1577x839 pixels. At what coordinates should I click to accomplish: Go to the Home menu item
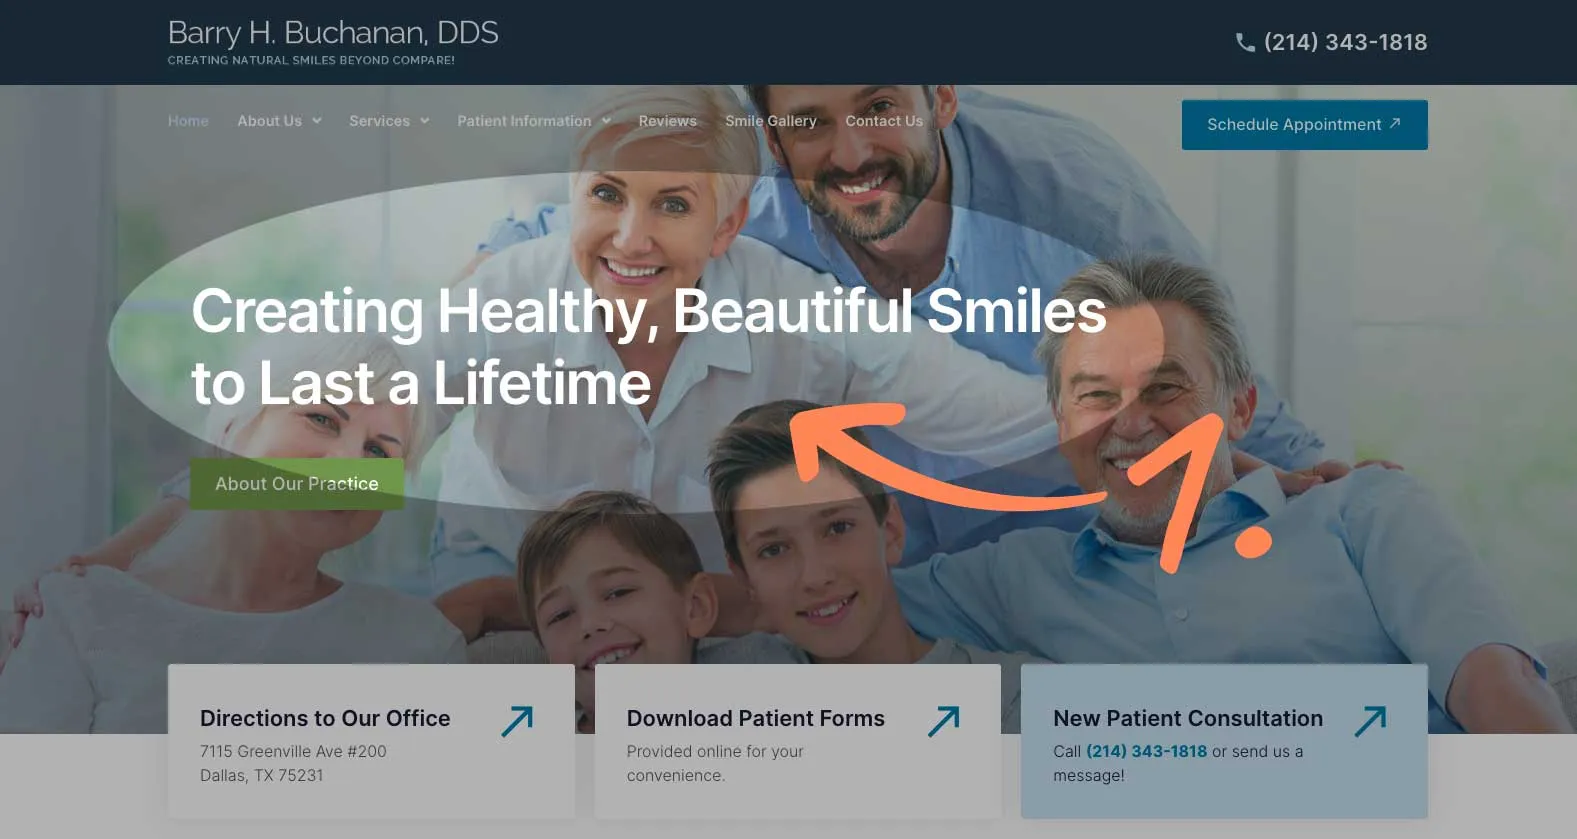click(188, 121)
